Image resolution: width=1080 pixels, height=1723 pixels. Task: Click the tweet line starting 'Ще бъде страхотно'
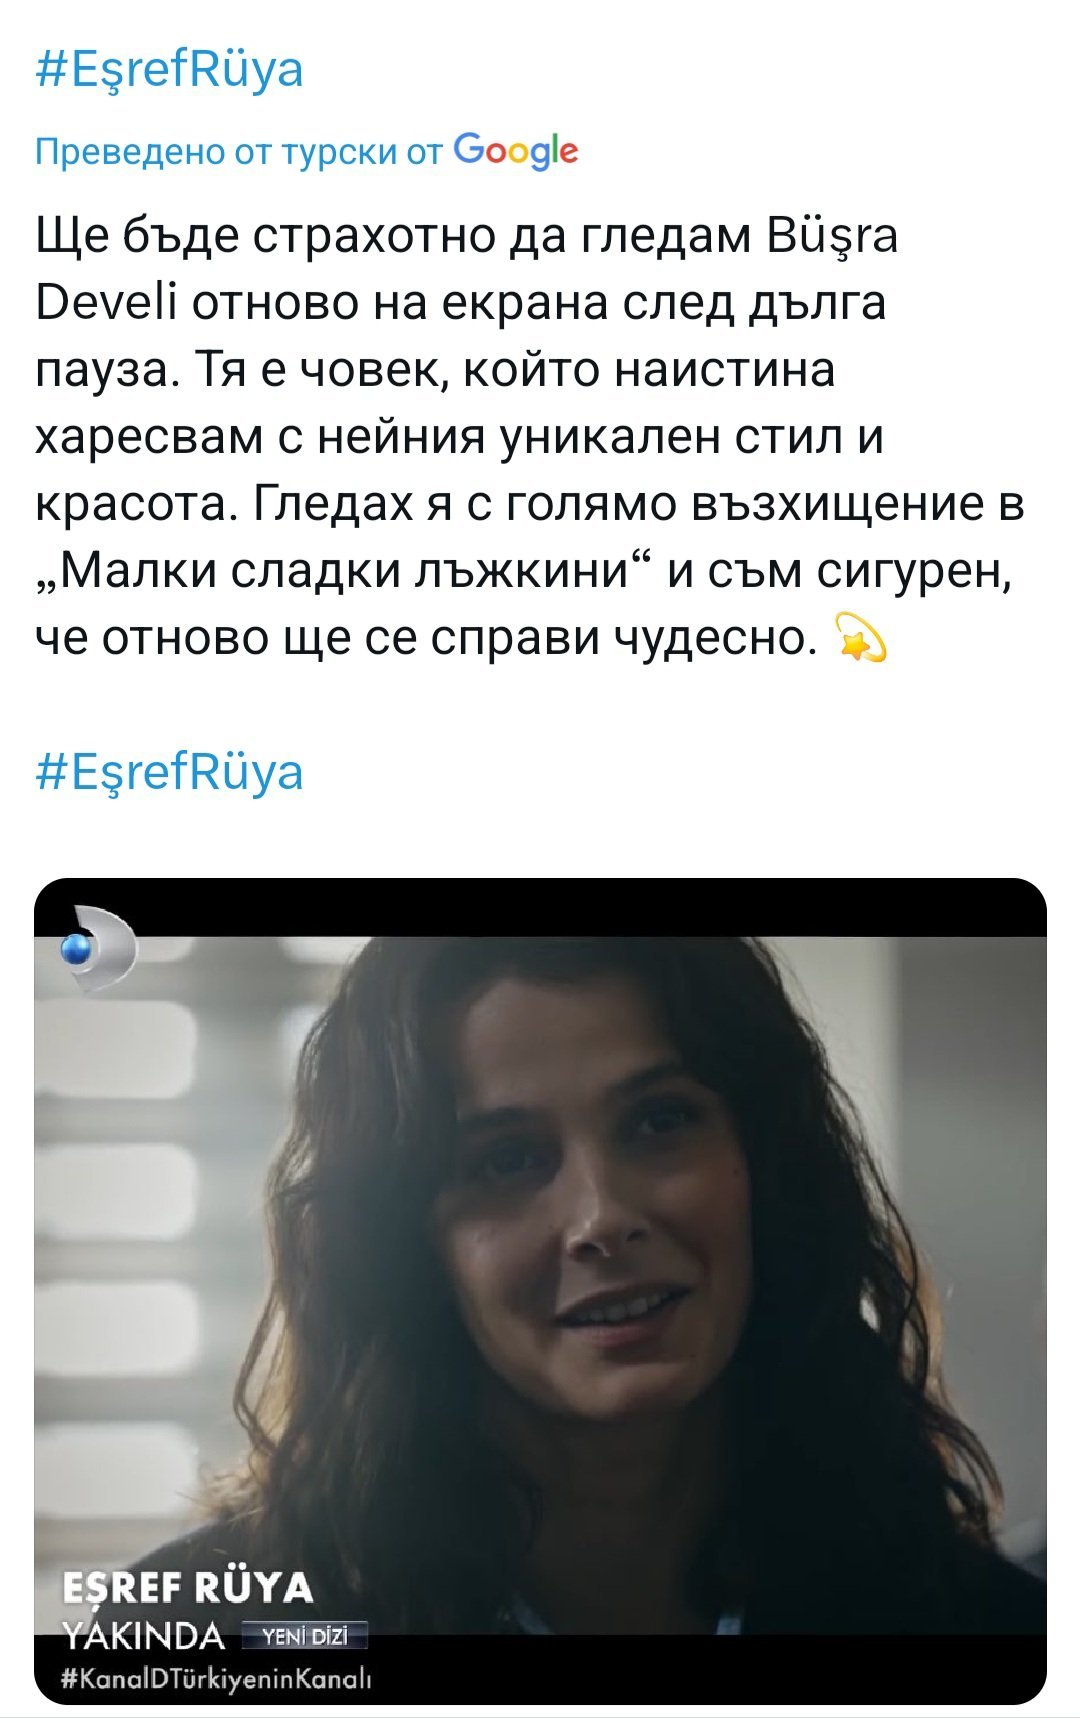coord(467,237)
